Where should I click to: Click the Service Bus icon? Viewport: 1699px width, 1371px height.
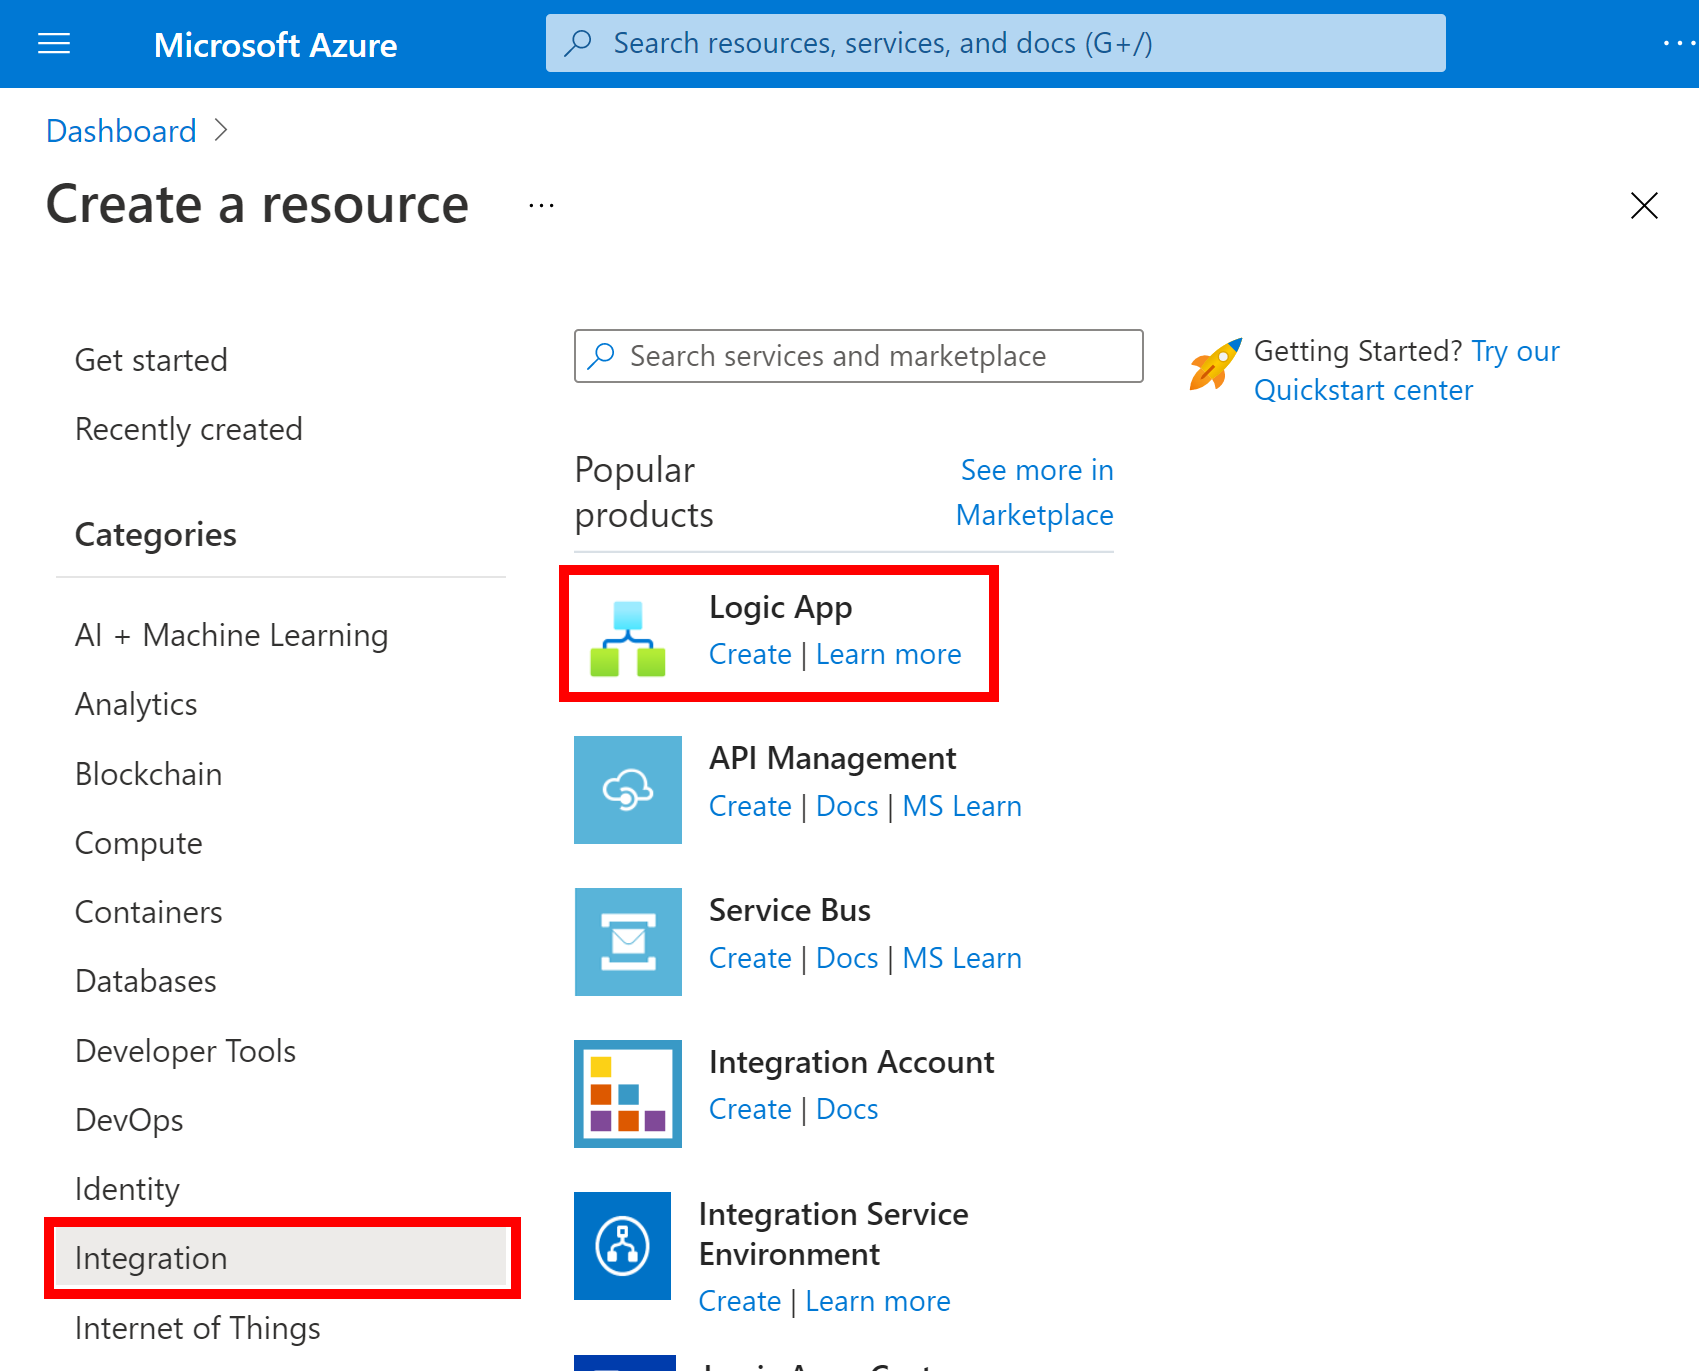[x=627, y=941]
